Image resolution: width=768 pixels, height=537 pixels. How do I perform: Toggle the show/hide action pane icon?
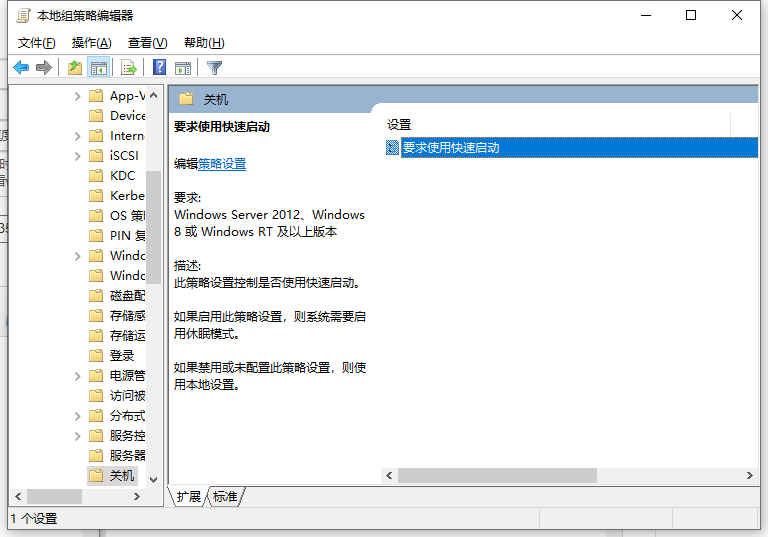click(x=183, y=68)
